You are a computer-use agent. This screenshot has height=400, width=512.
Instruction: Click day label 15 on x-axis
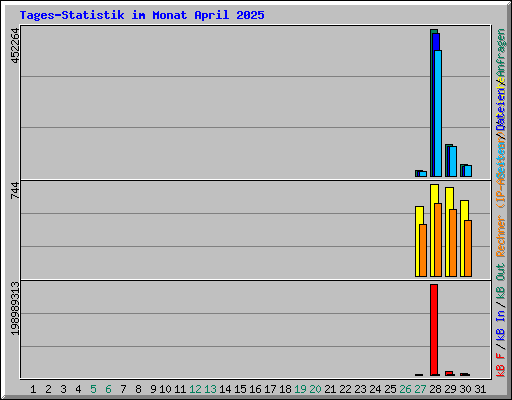click(x=240, y=389)
